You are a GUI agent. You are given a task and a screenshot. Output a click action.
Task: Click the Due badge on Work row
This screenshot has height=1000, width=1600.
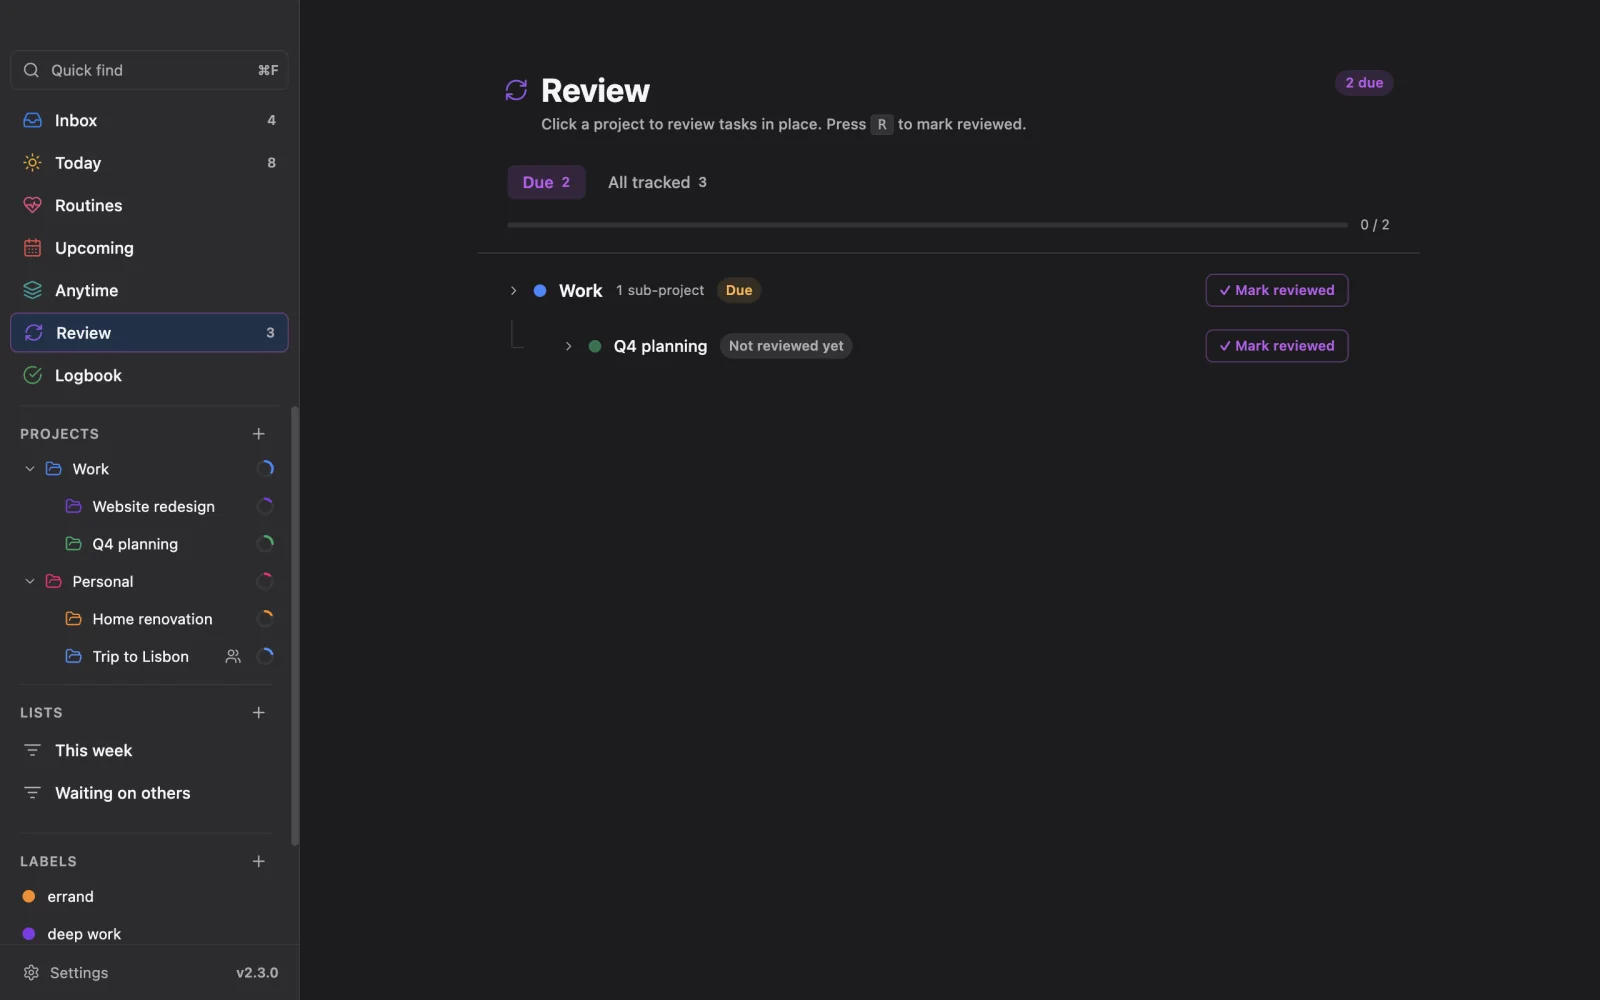tap(739, 290)
